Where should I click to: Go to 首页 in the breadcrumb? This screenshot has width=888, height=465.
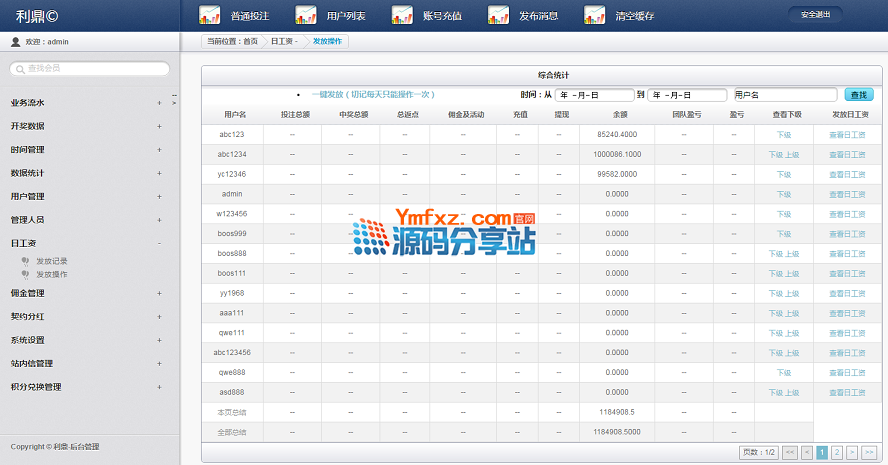[x=250, y=42]
